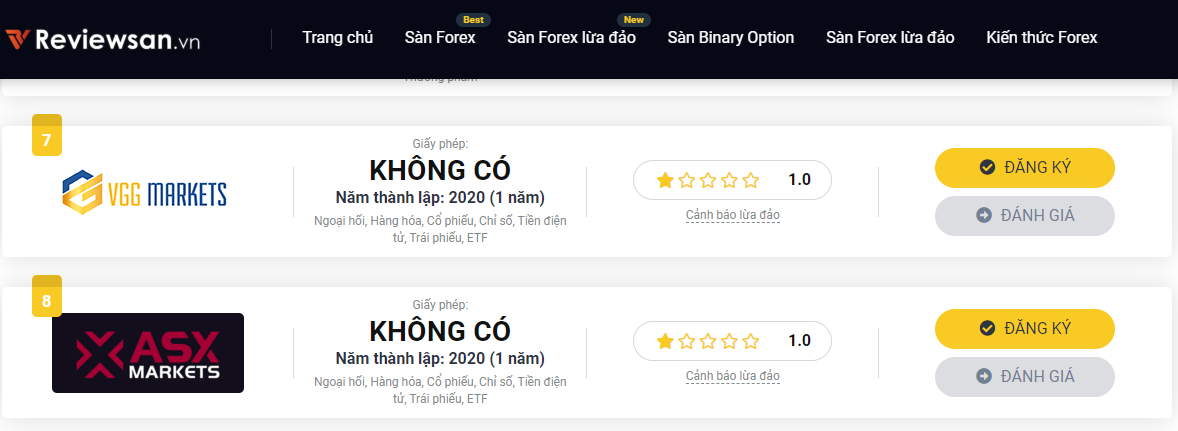Click ĐĂNG KÝ button for ASX Markets

click(1025, 329)
